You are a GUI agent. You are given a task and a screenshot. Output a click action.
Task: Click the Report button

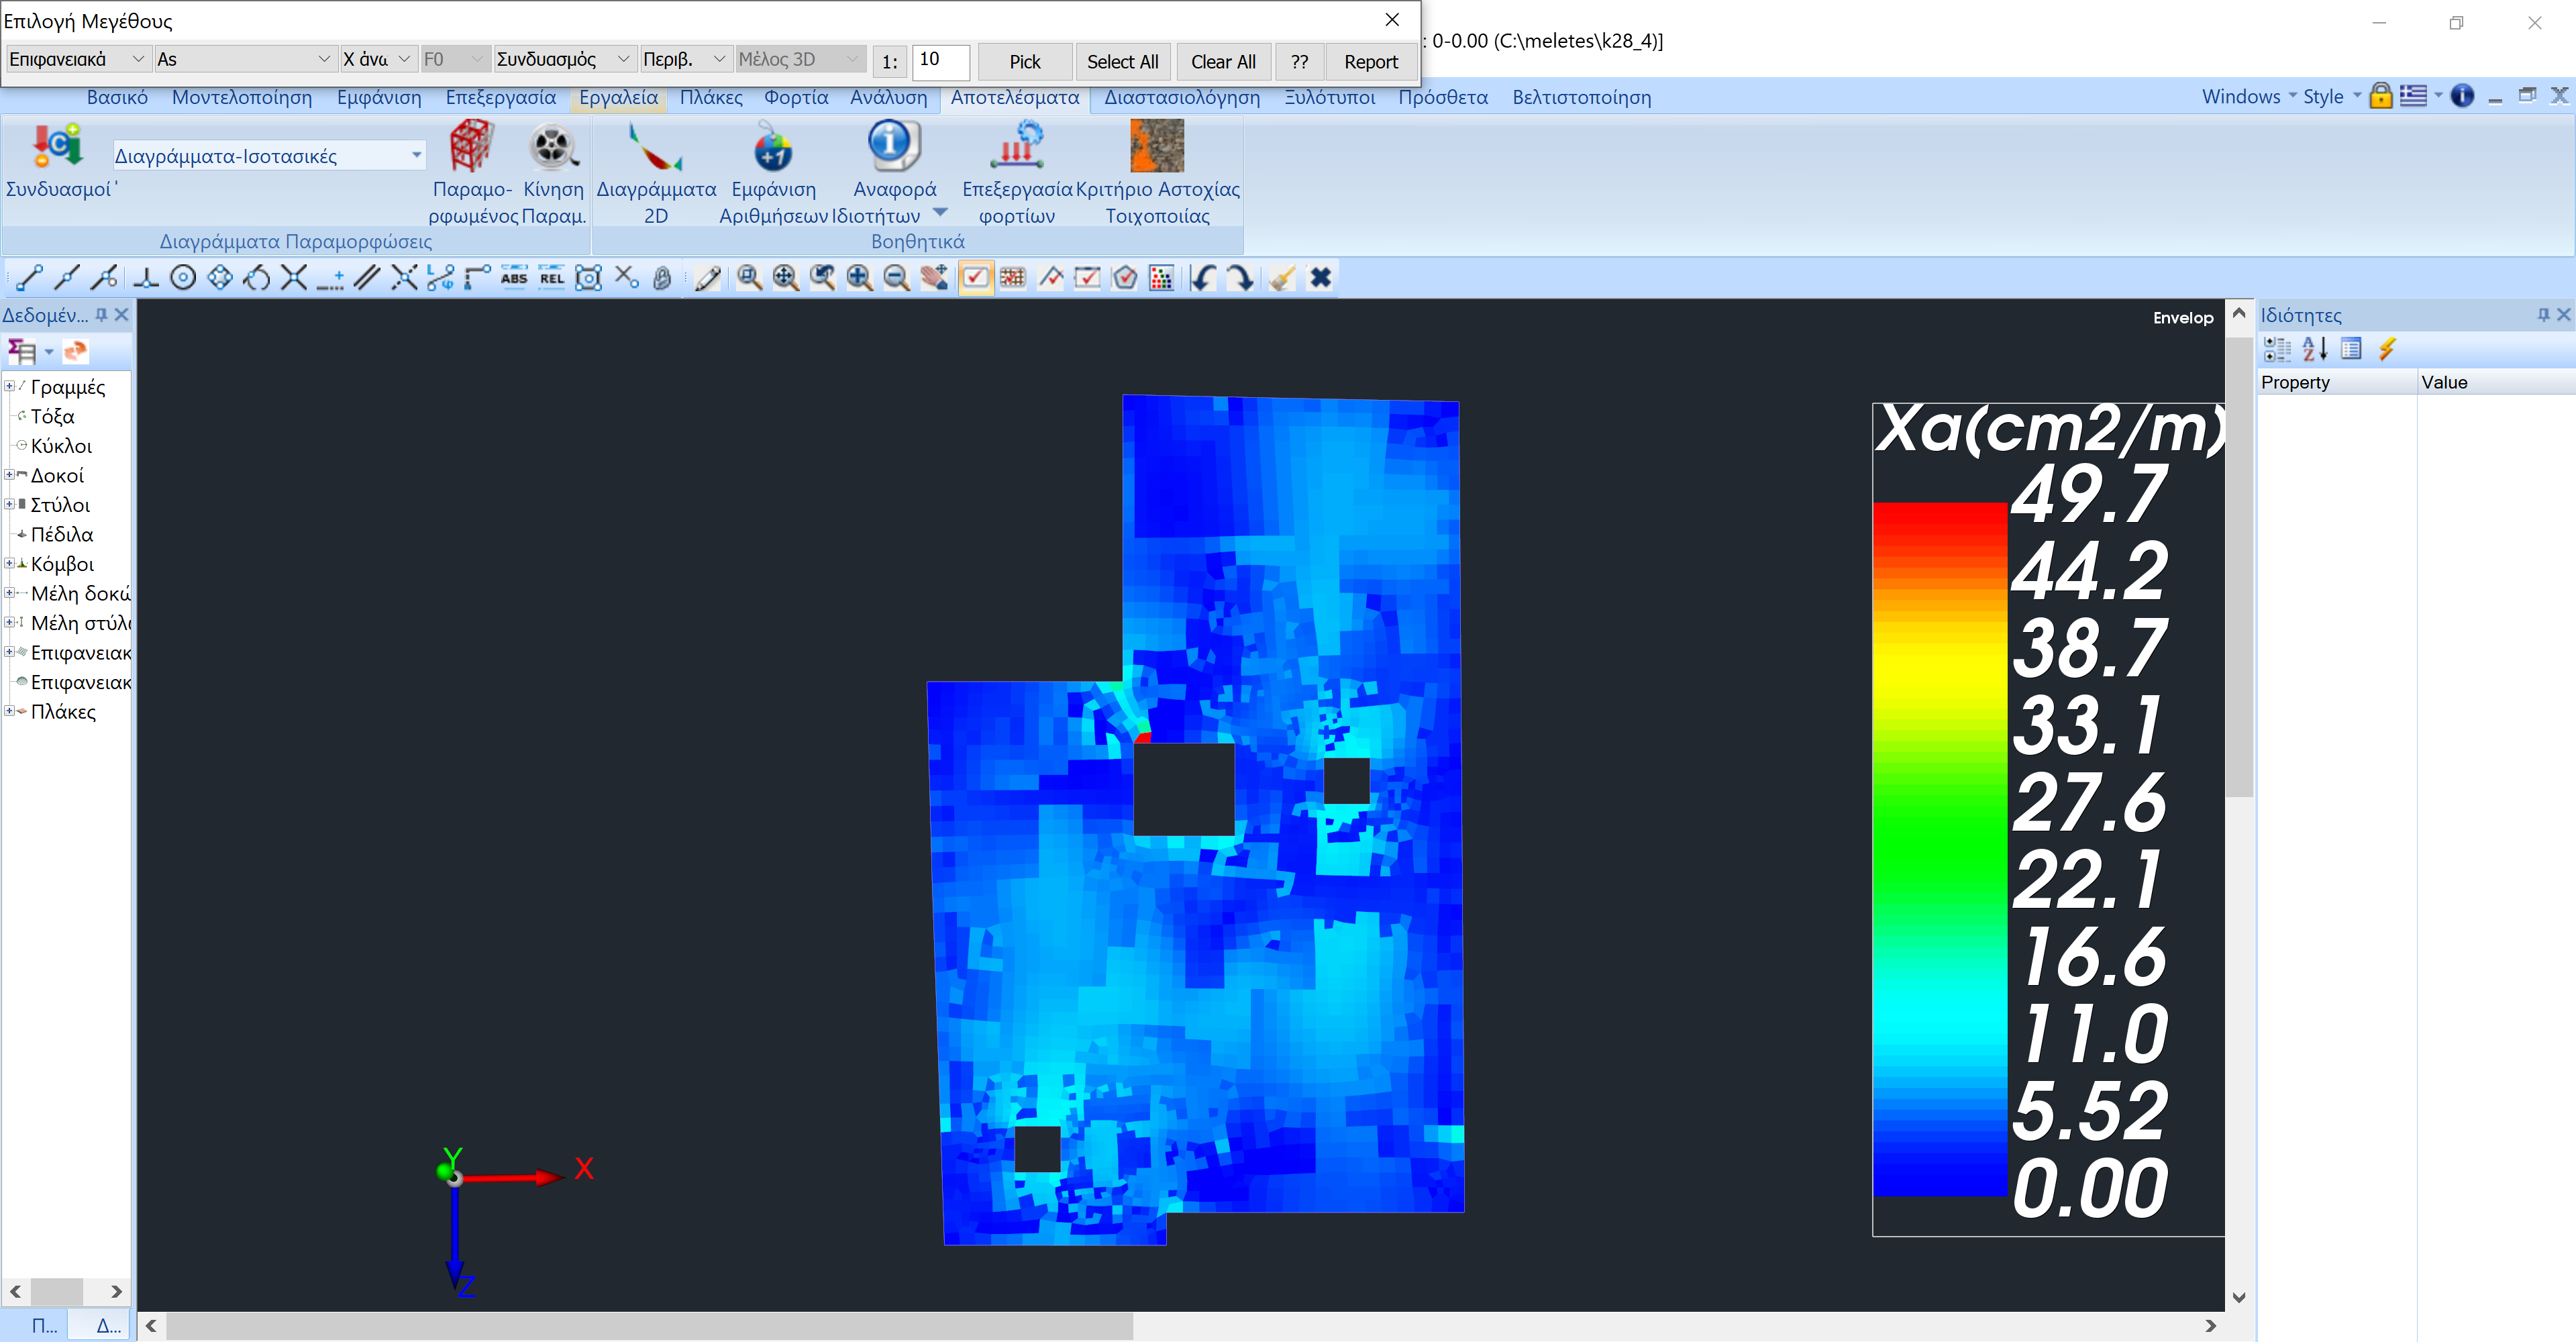pos(1370,61)
